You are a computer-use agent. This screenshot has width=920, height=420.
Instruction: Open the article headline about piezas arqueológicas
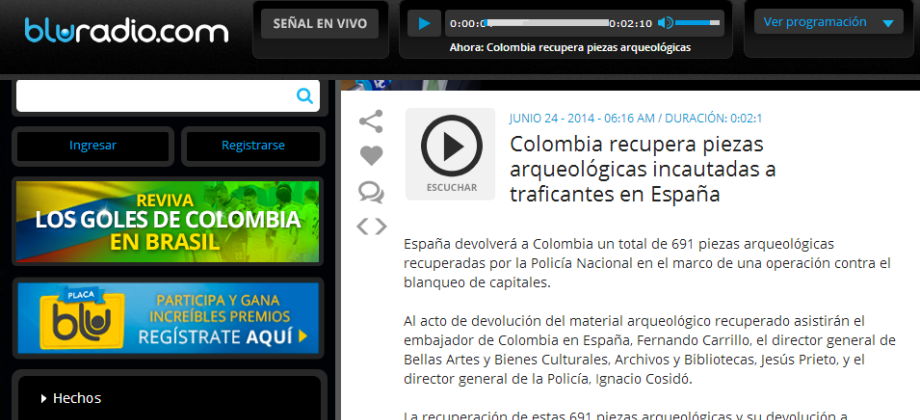(x=642, y=169)
